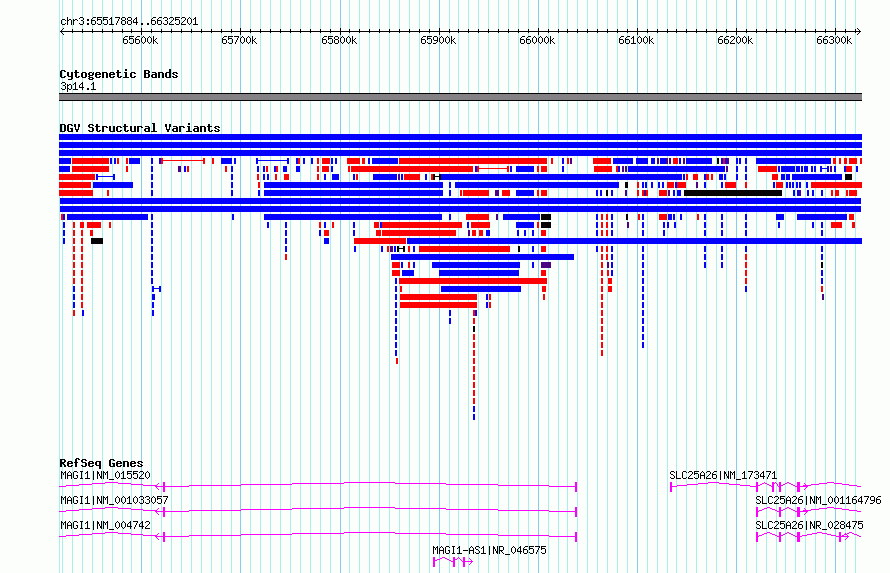Viewport: 890px width, 573px height.
Task: Click the MAGI1|NM_004742 transcript label
Action: (105, 525)
